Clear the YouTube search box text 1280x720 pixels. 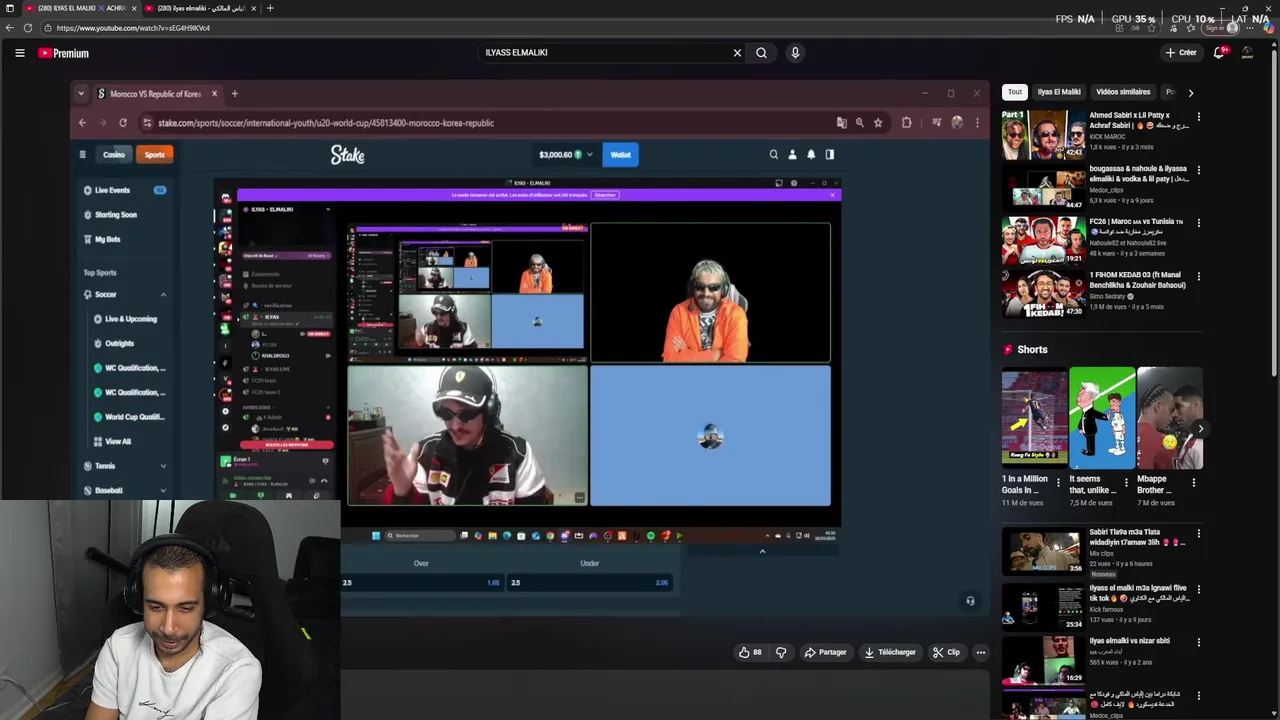pos(737,53)
